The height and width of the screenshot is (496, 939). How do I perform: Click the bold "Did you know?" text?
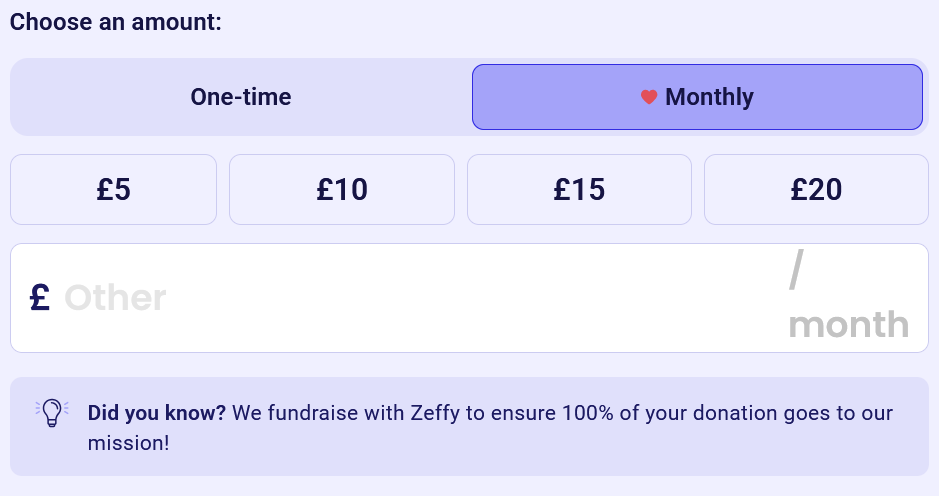[157, 413]
